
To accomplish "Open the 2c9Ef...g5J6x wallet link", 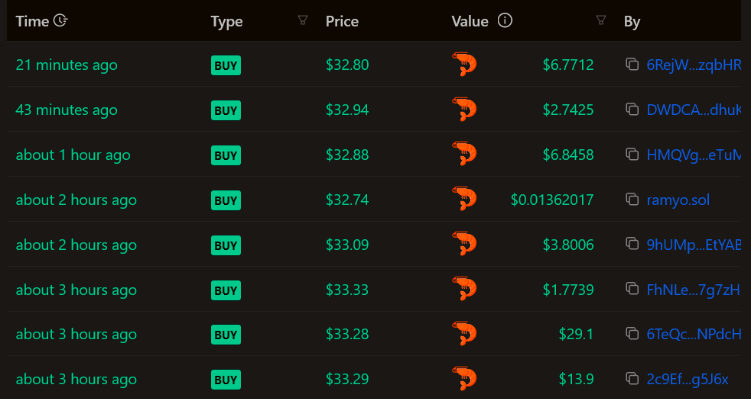I will point(687,379).
